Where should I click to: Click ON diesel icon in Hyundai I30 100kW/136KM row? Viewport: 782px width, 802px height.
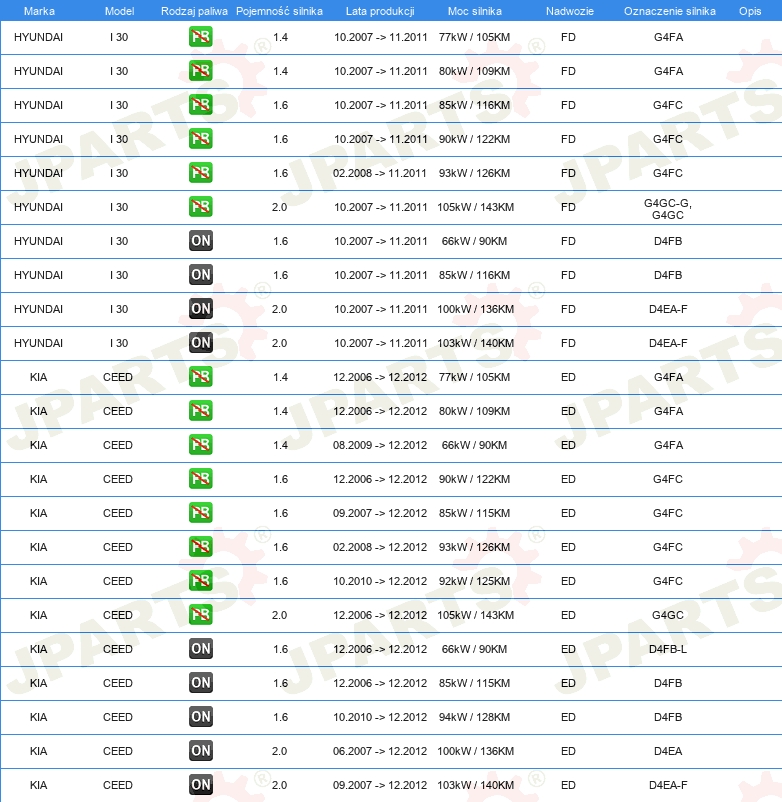point(200,308)
